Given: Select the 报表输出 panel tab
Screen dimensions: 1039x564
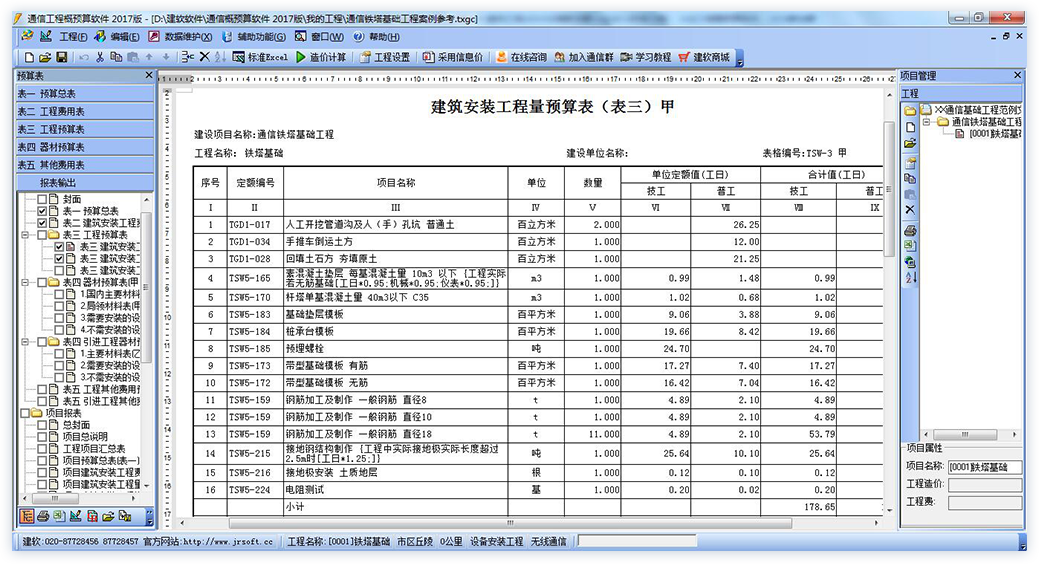Looking at the screenshot, I should pyautogui.click(x=85, y=183).
